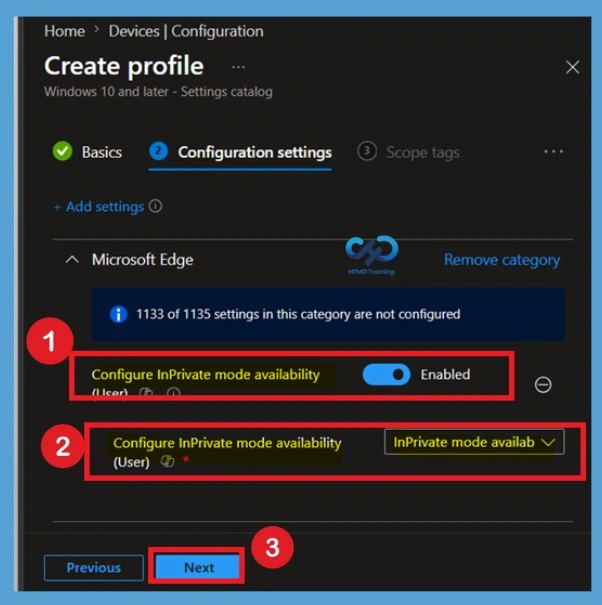Viewport: 602px width, 605px height.
Task: Open Devices | Configuration breadcrumb link
Action: click(x=186, y=31)
